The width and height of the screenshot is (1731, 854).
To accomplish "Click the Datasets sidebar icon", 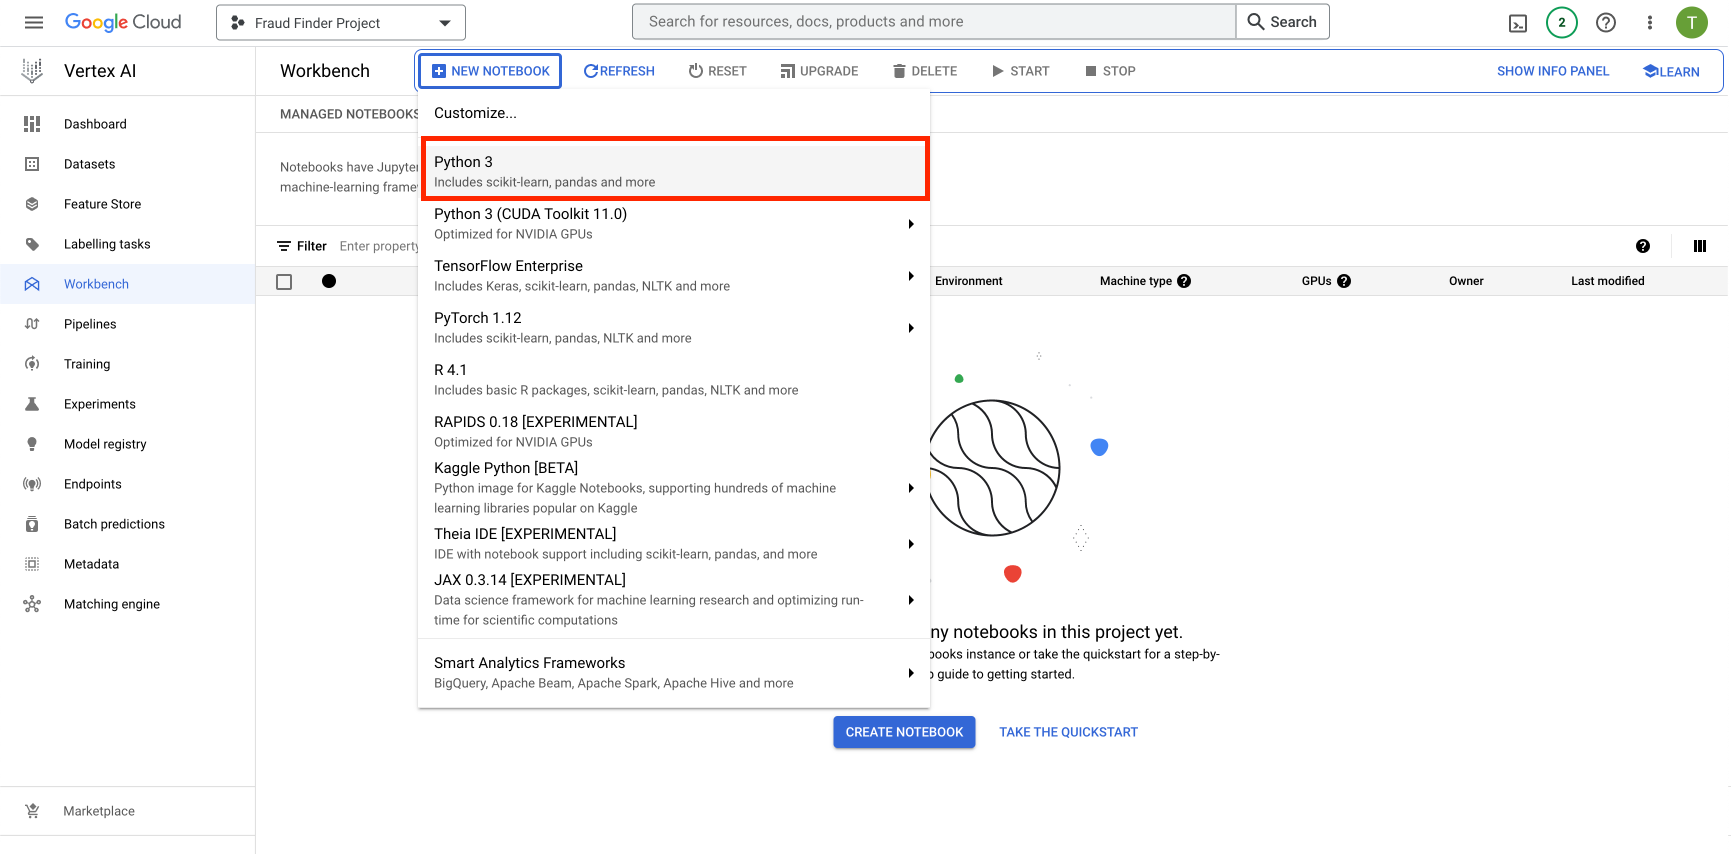I will [x=32, y=164].
